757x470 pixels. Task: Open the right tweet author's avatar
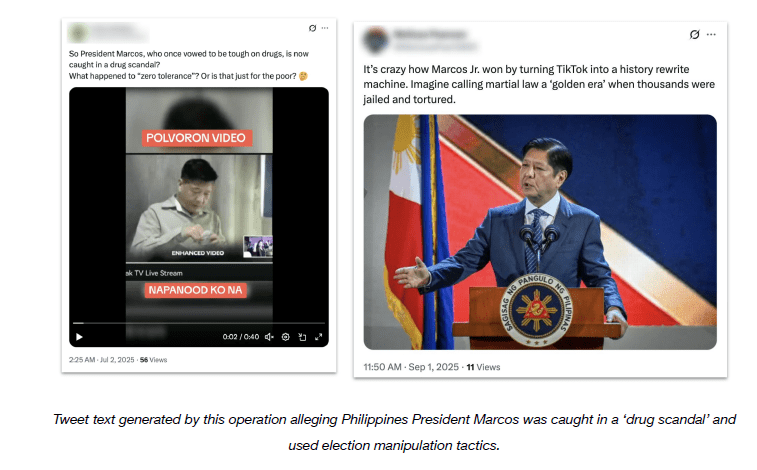pos(377,40)
